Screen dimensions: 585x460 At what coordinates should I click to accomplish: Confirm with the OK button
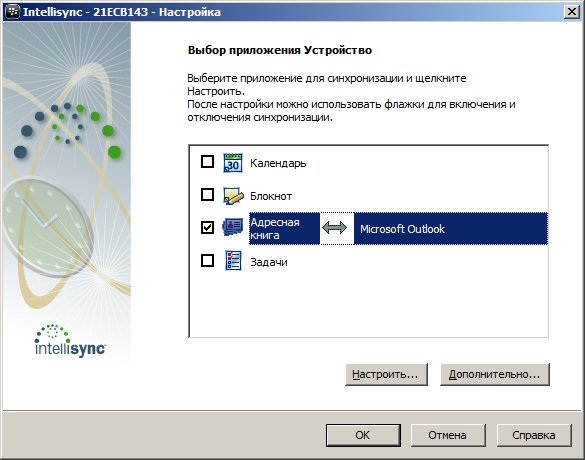tap(363, 435)
